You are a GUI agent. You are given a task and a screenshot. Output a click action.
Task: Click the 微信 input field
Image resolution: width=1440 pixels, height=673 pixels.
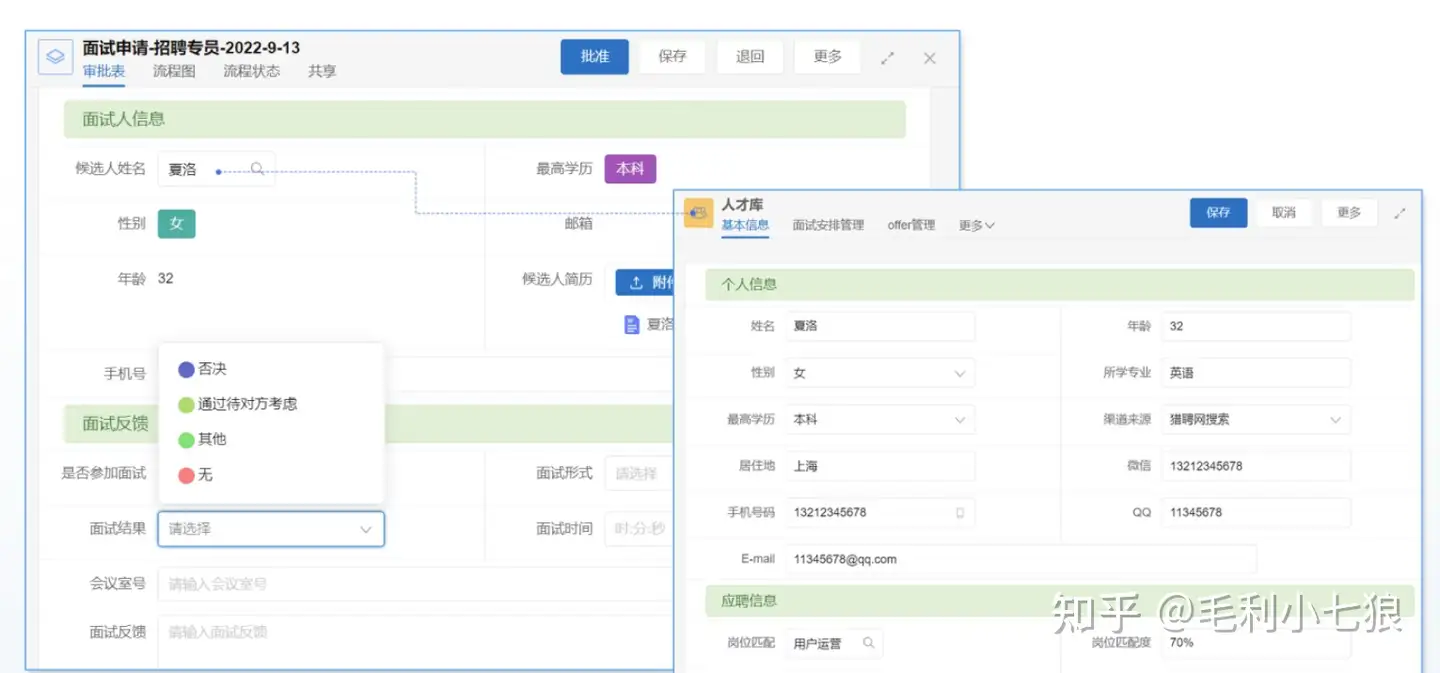point(1256,466)
